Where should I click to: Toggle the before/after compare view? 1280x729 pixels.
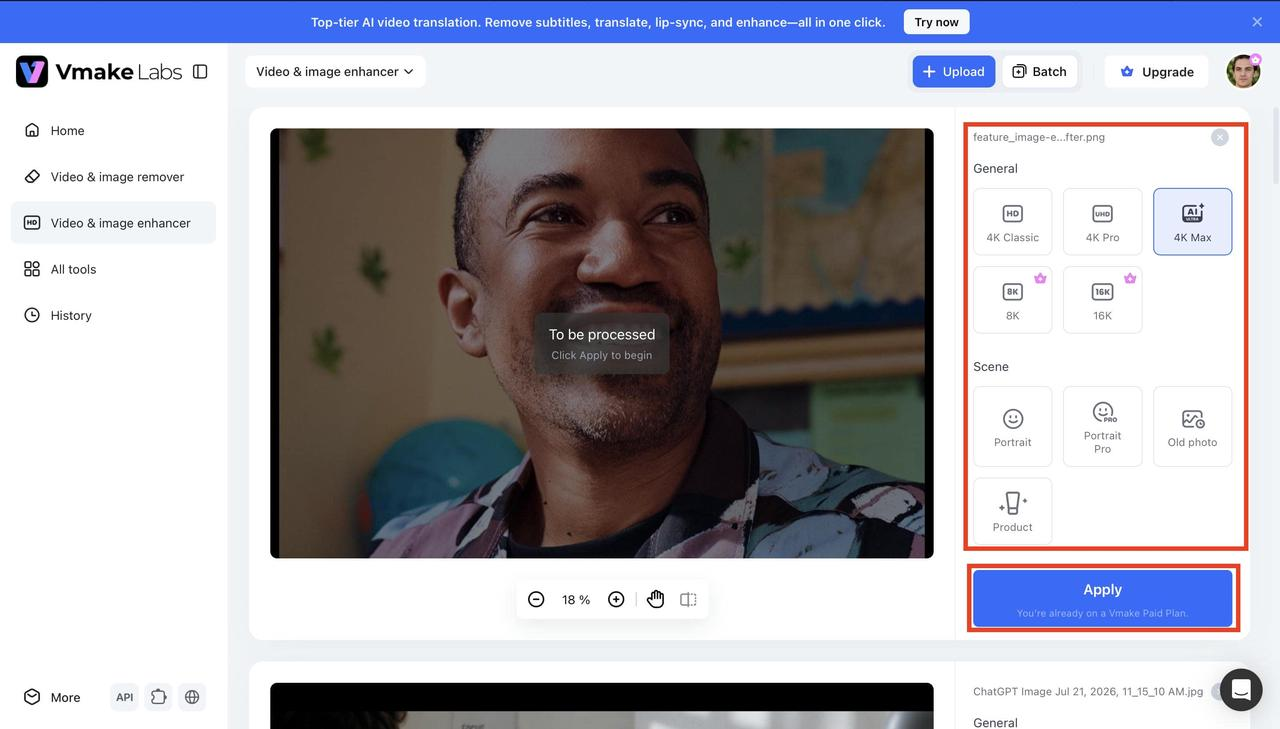point(688,599)
